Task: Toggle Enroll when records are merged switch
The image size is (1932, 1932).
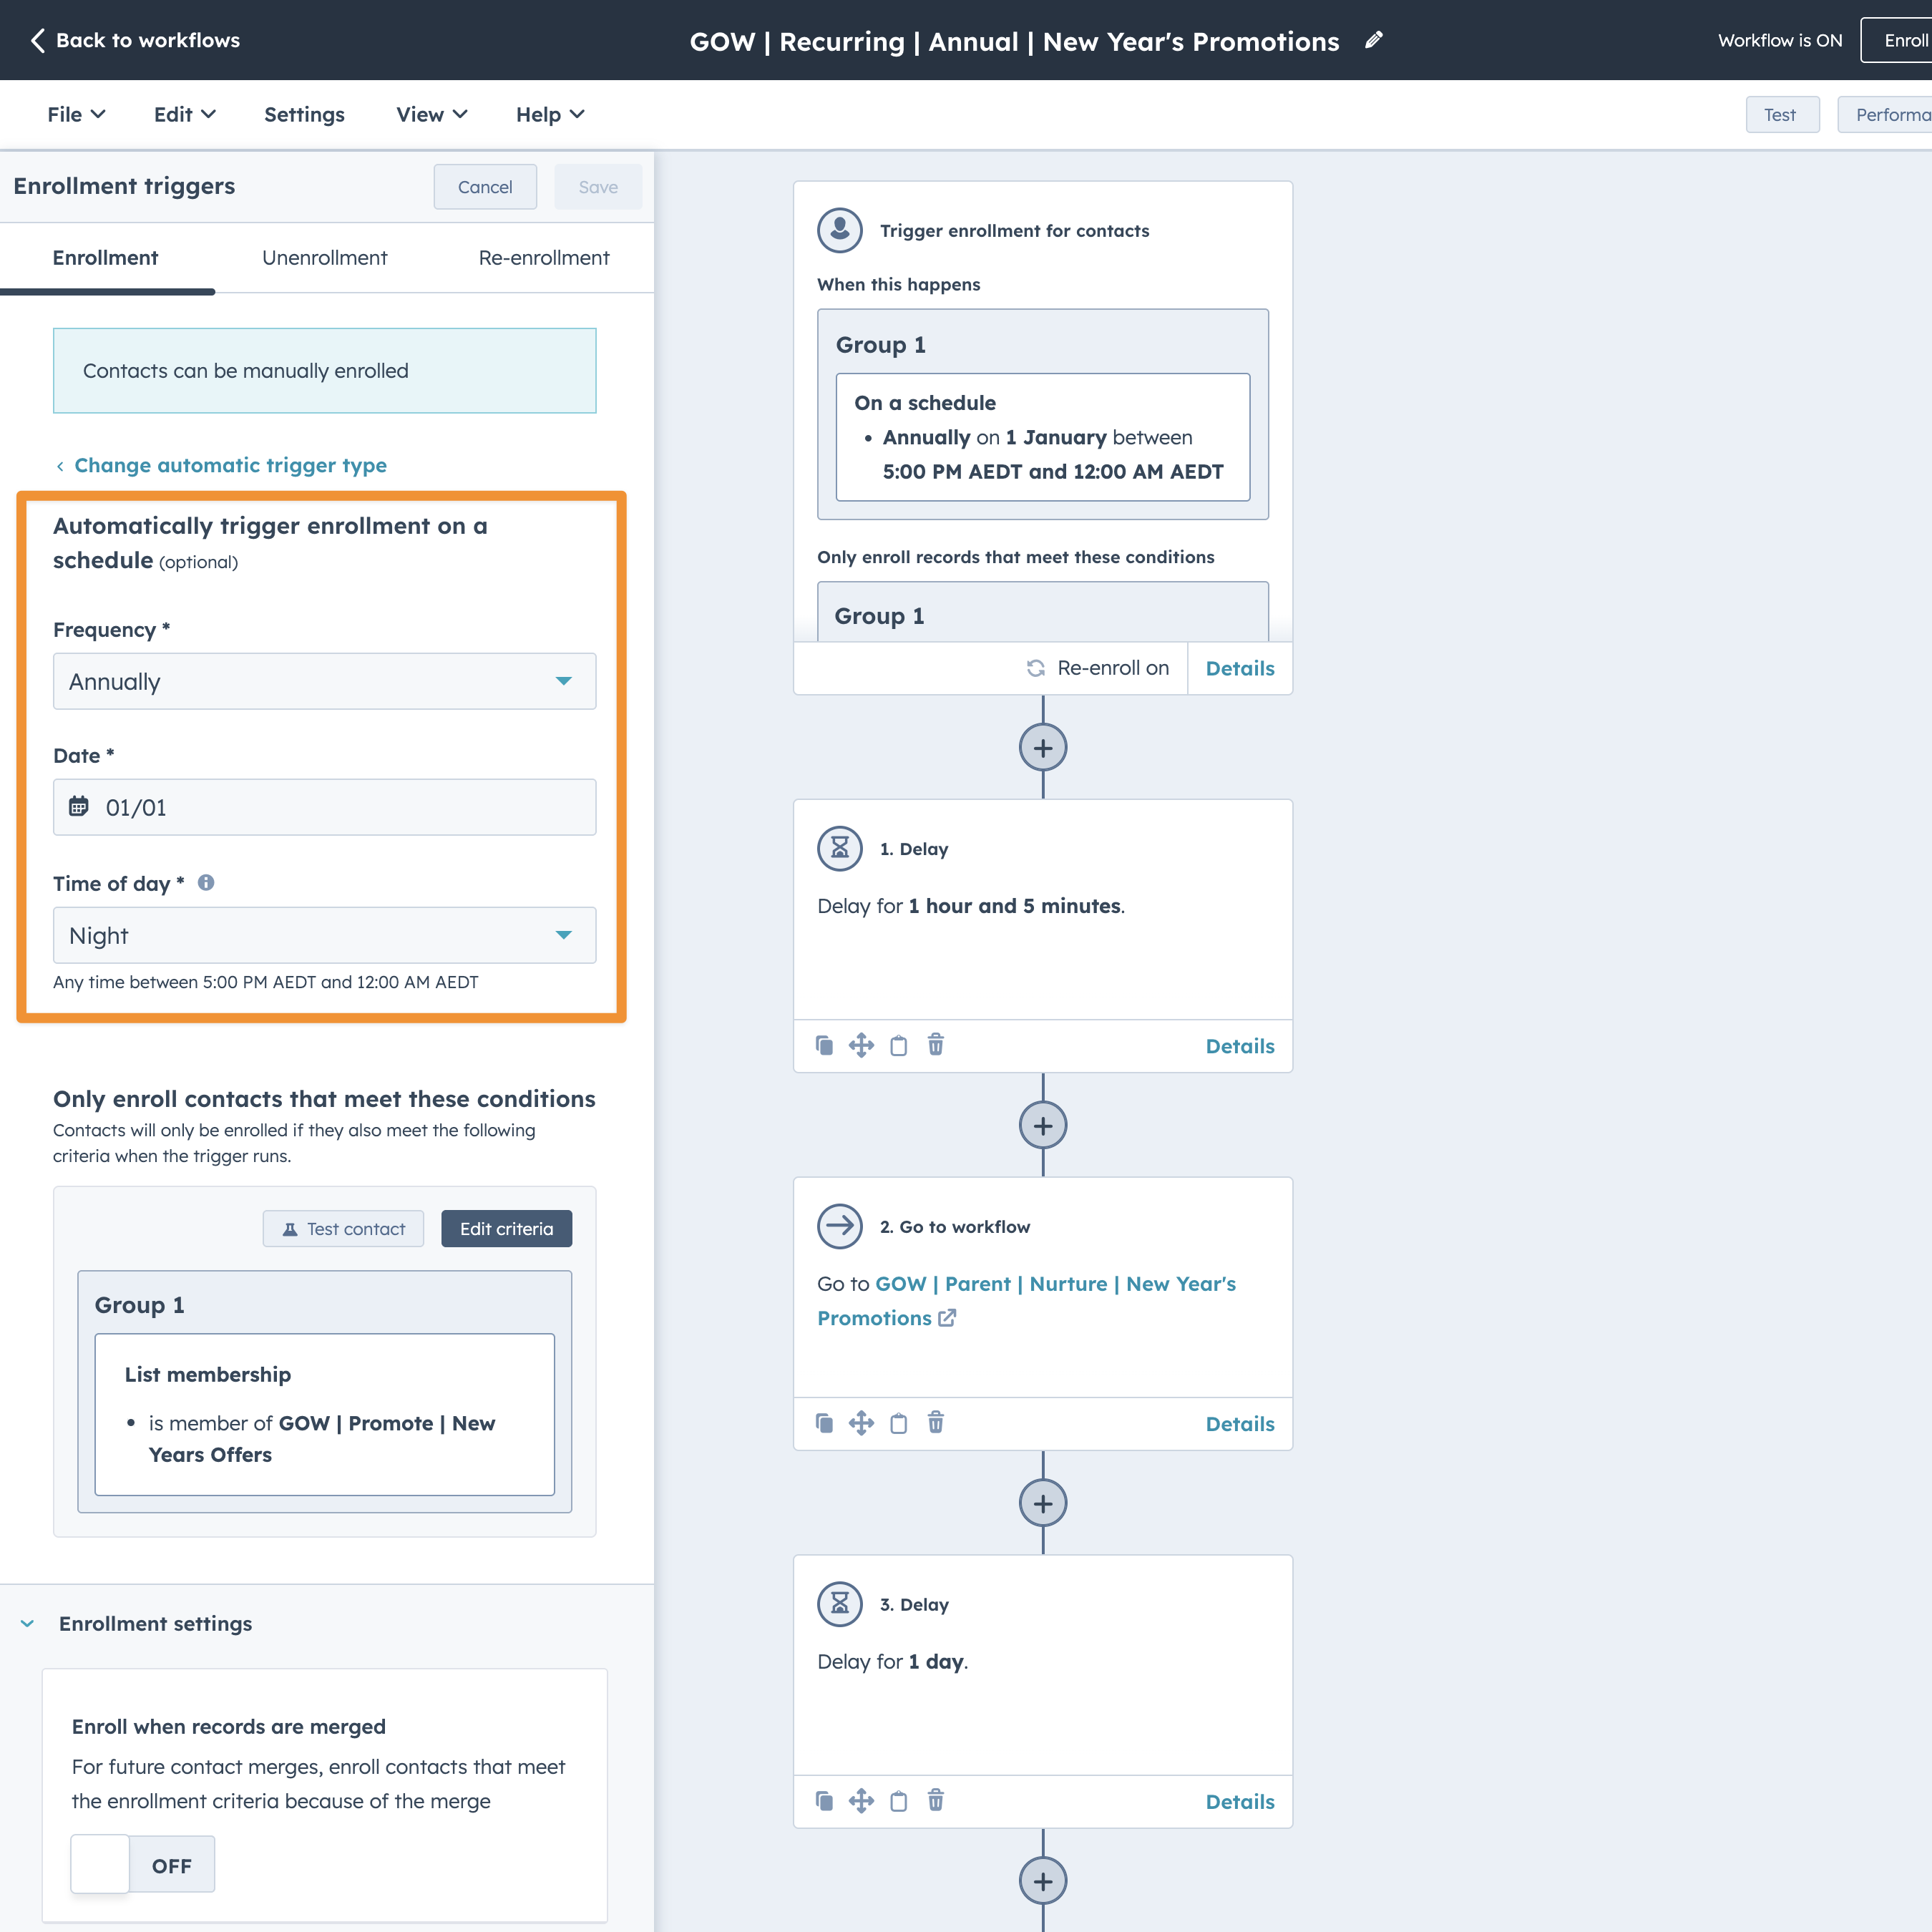Action: (142, 1864)
